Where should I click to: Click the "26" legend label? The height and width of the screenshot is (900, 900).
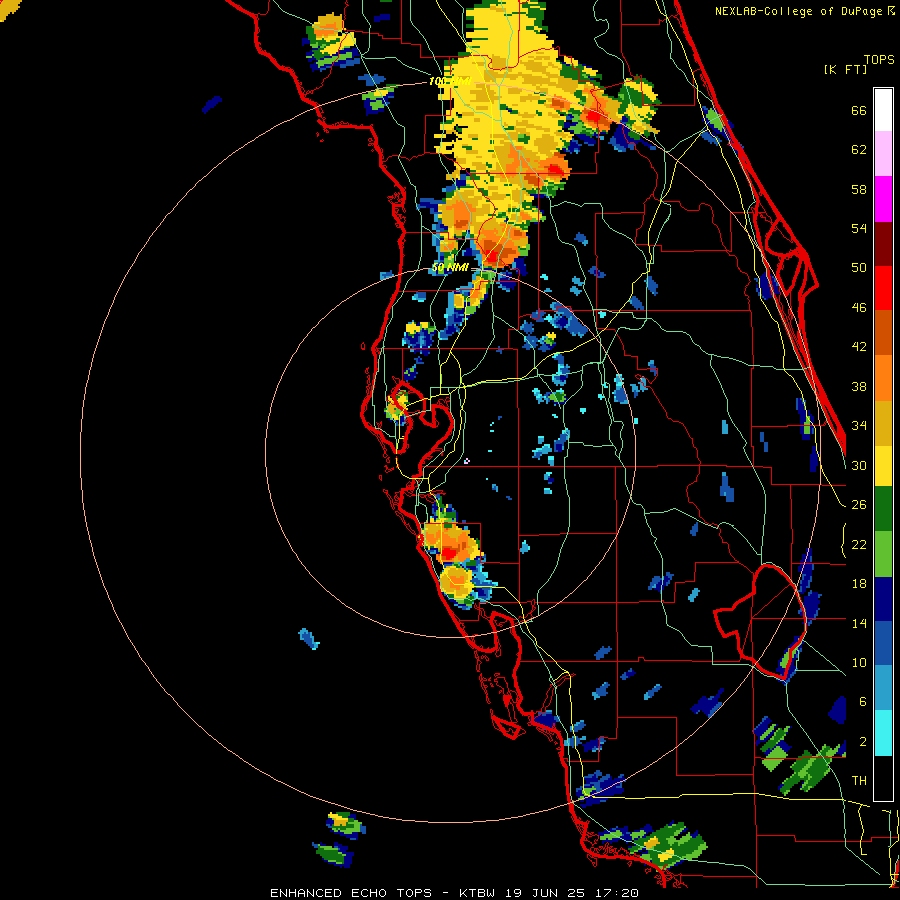859,505
